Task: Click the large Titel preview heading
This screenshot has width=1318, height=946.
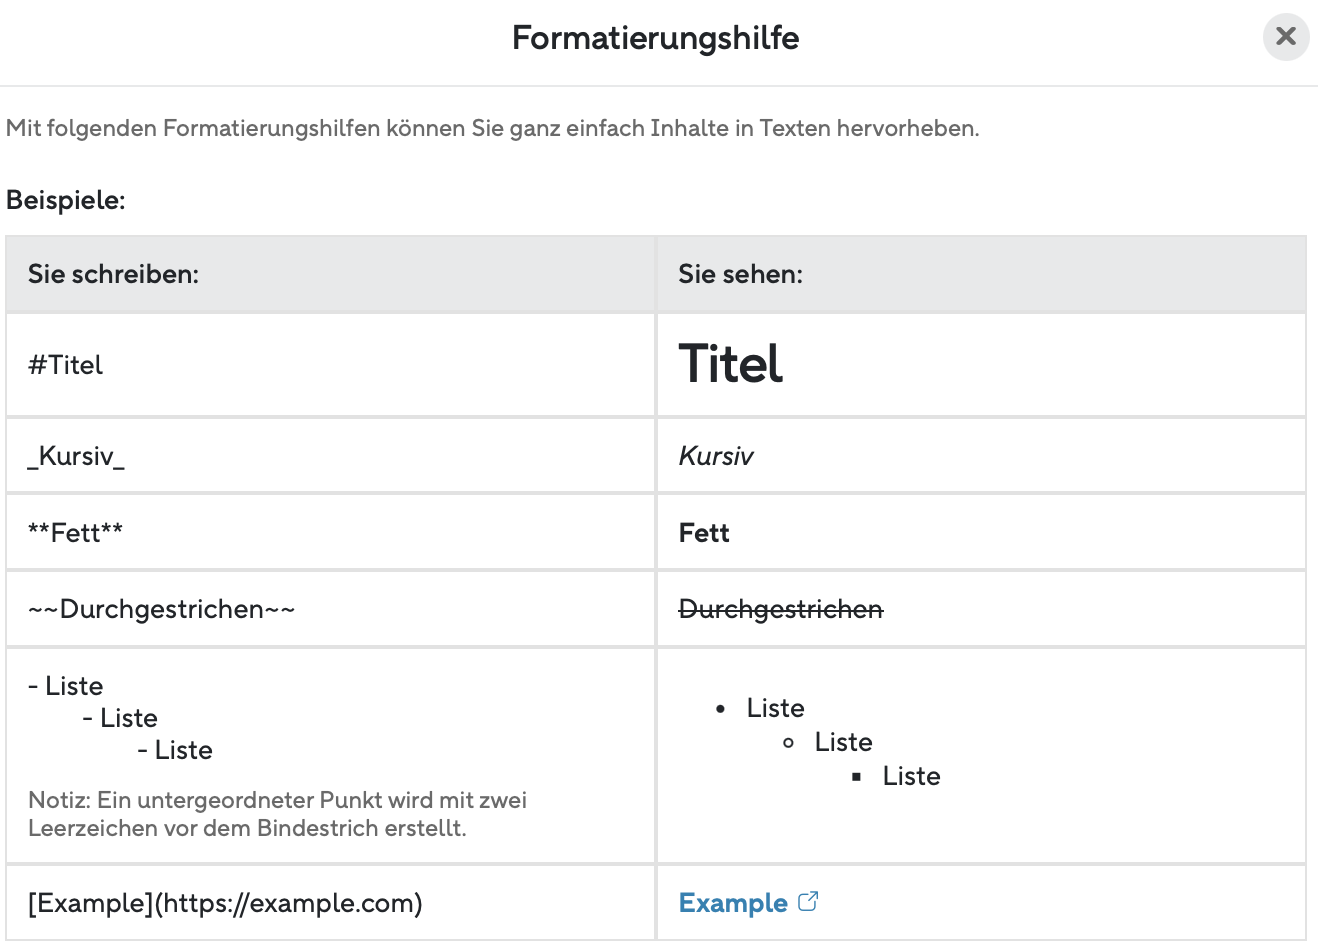Action: [x=731, y=364]
